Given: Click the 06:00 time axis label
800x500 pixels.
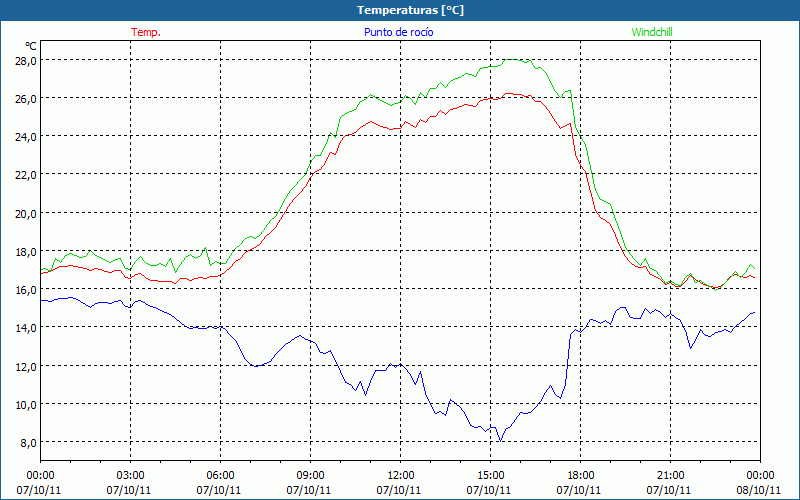Looking at the screenshot, I should tap(220, 476).
